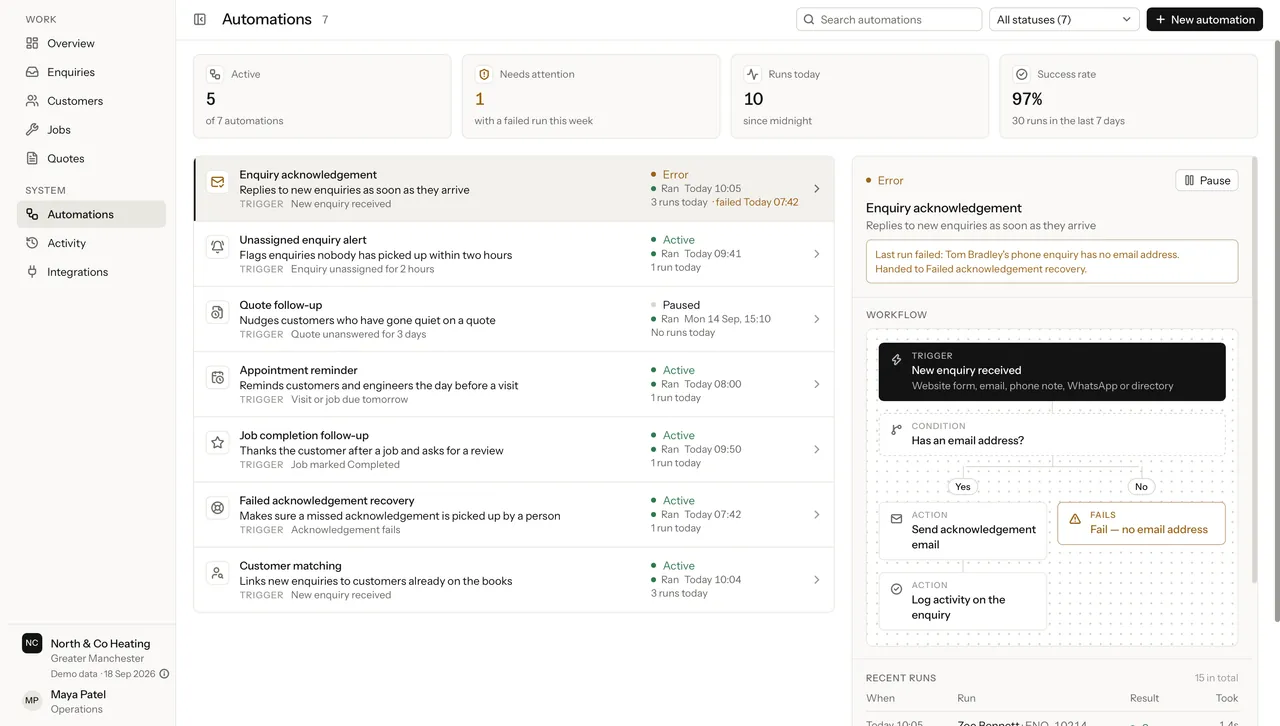Viewport: 1280px width, 726px height.
Task: Click the Overview grid icon
Action: (32, 43)
